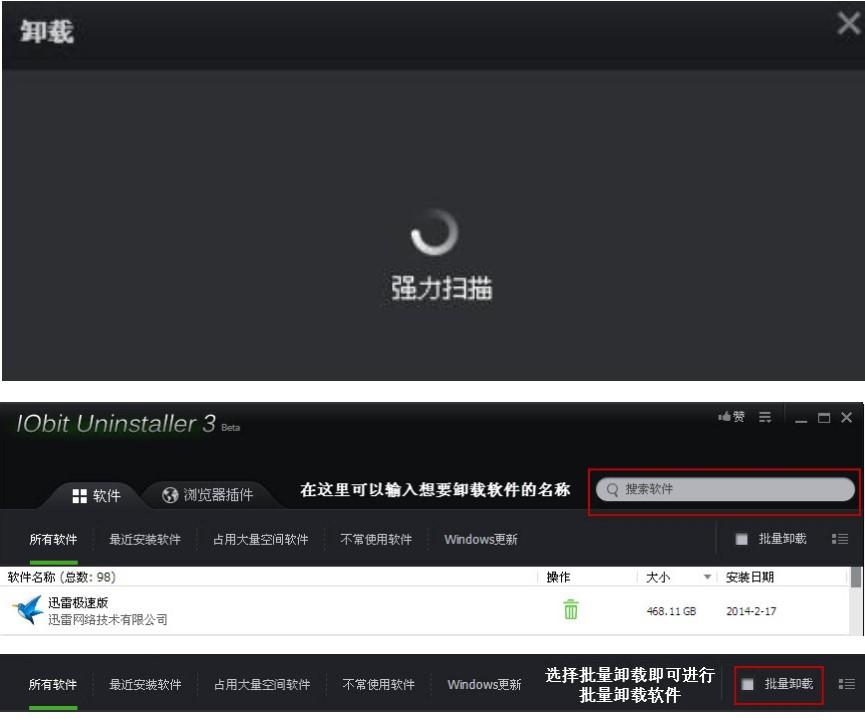Click the 搜索软件 search input field
The width and height of the screenshot is (865, 727).
724,489
